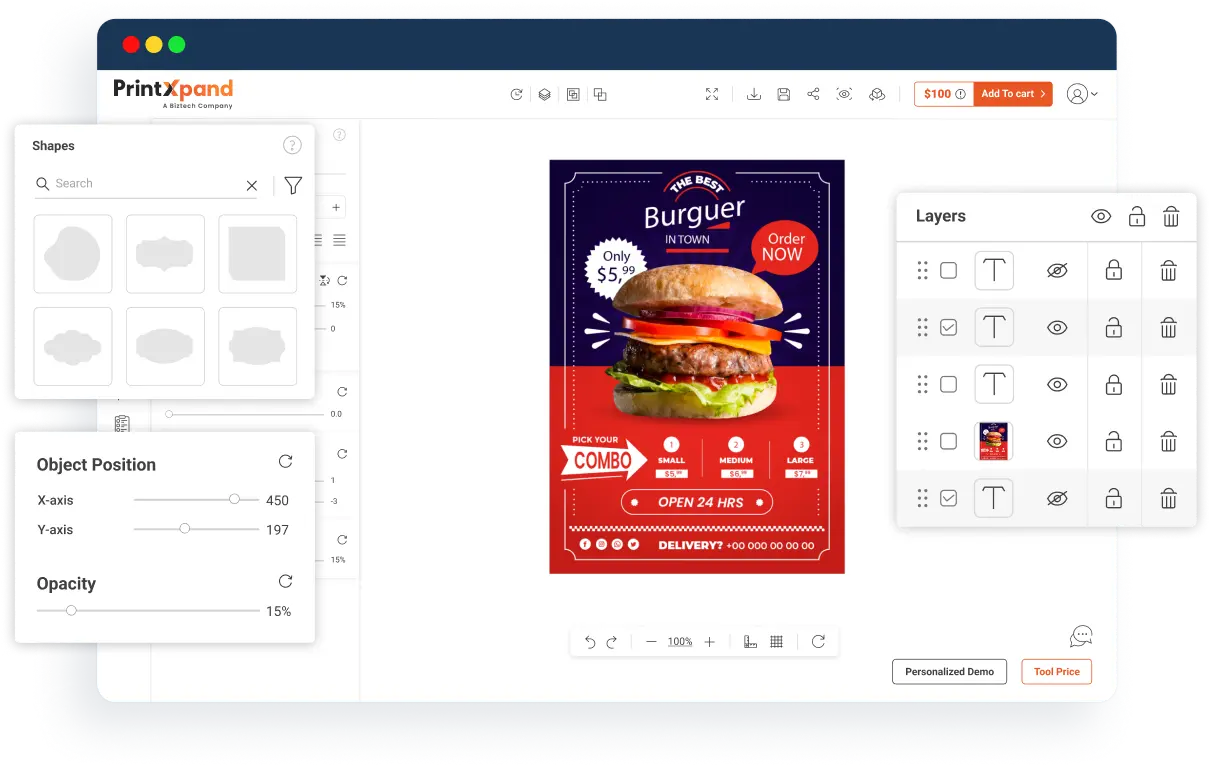Viewport: 1211px width, 766px height.
Task: Click the Add To cart button
Action: click(1012, 94)
